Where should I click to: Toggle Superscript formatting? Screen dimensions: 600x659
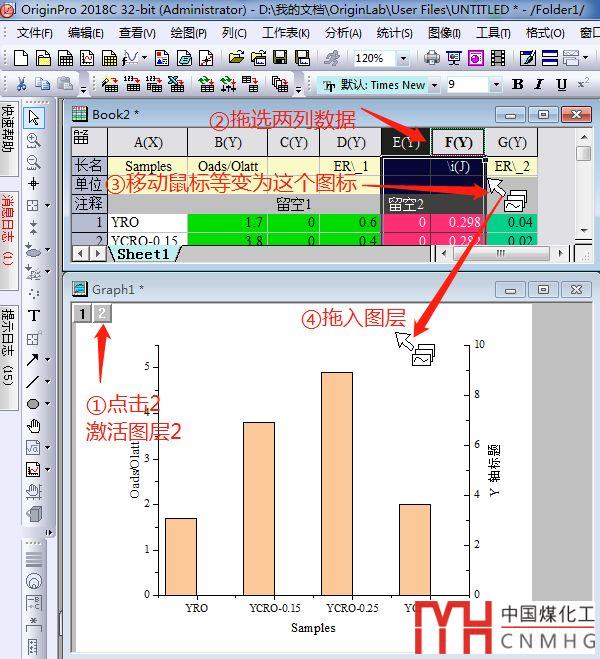click(x=583, y=83)
